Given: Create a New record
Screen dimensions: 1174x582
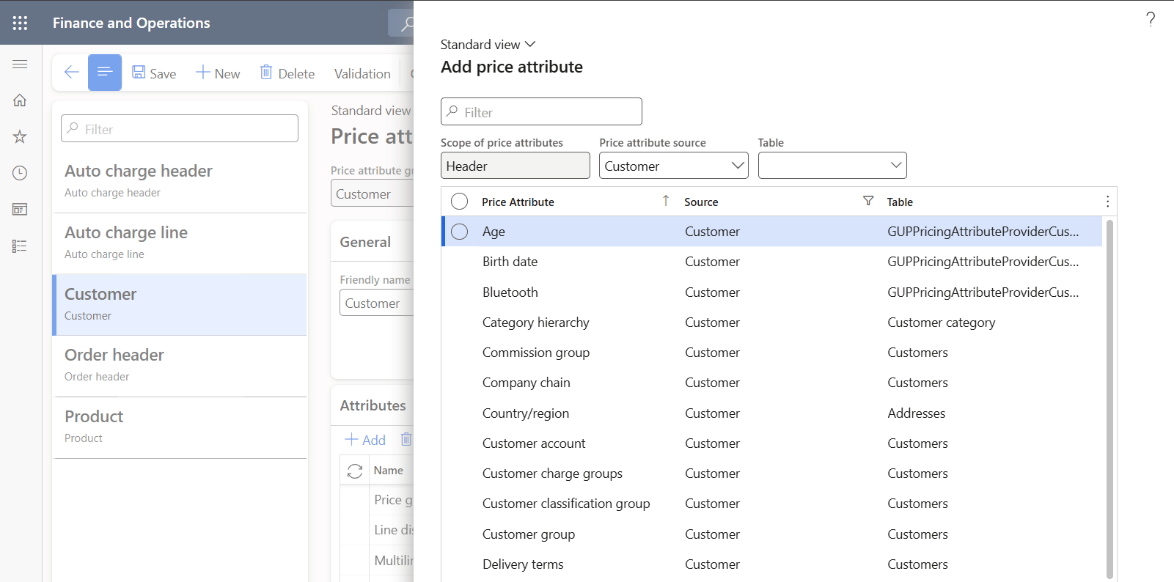Looking at the screenshot, I should [x=218, y=73].
